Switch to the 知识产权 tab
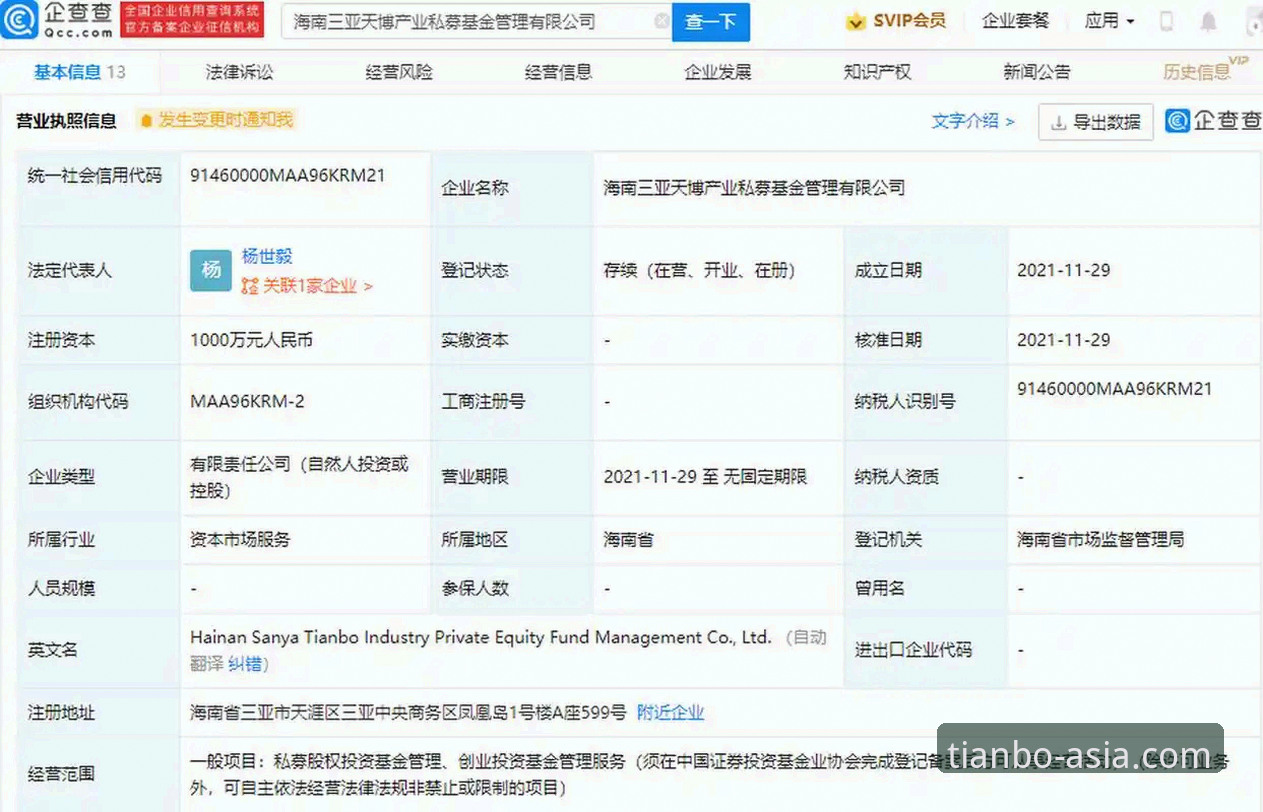 877,72
